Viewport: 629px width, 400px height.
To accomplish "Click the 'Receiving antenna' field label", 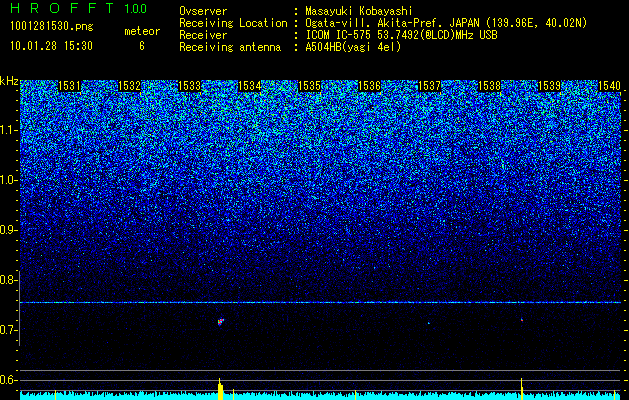I will click(x=230, y=47).
